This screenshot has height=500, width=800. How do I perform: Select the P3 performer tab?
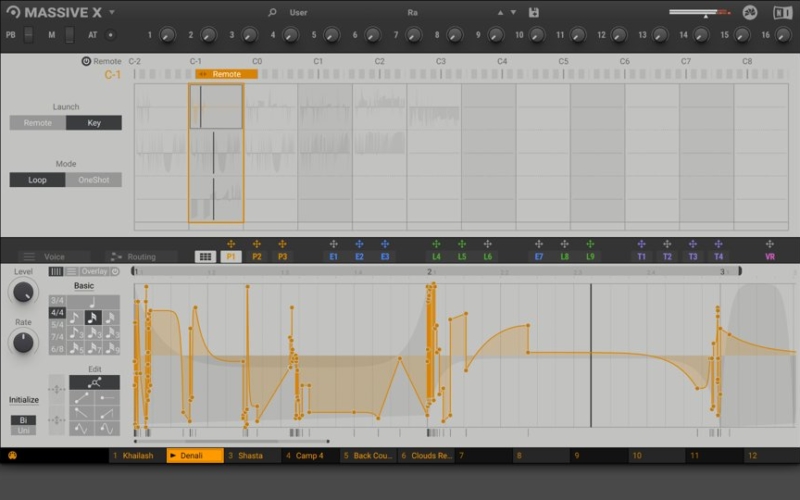[x=282, y=257]
